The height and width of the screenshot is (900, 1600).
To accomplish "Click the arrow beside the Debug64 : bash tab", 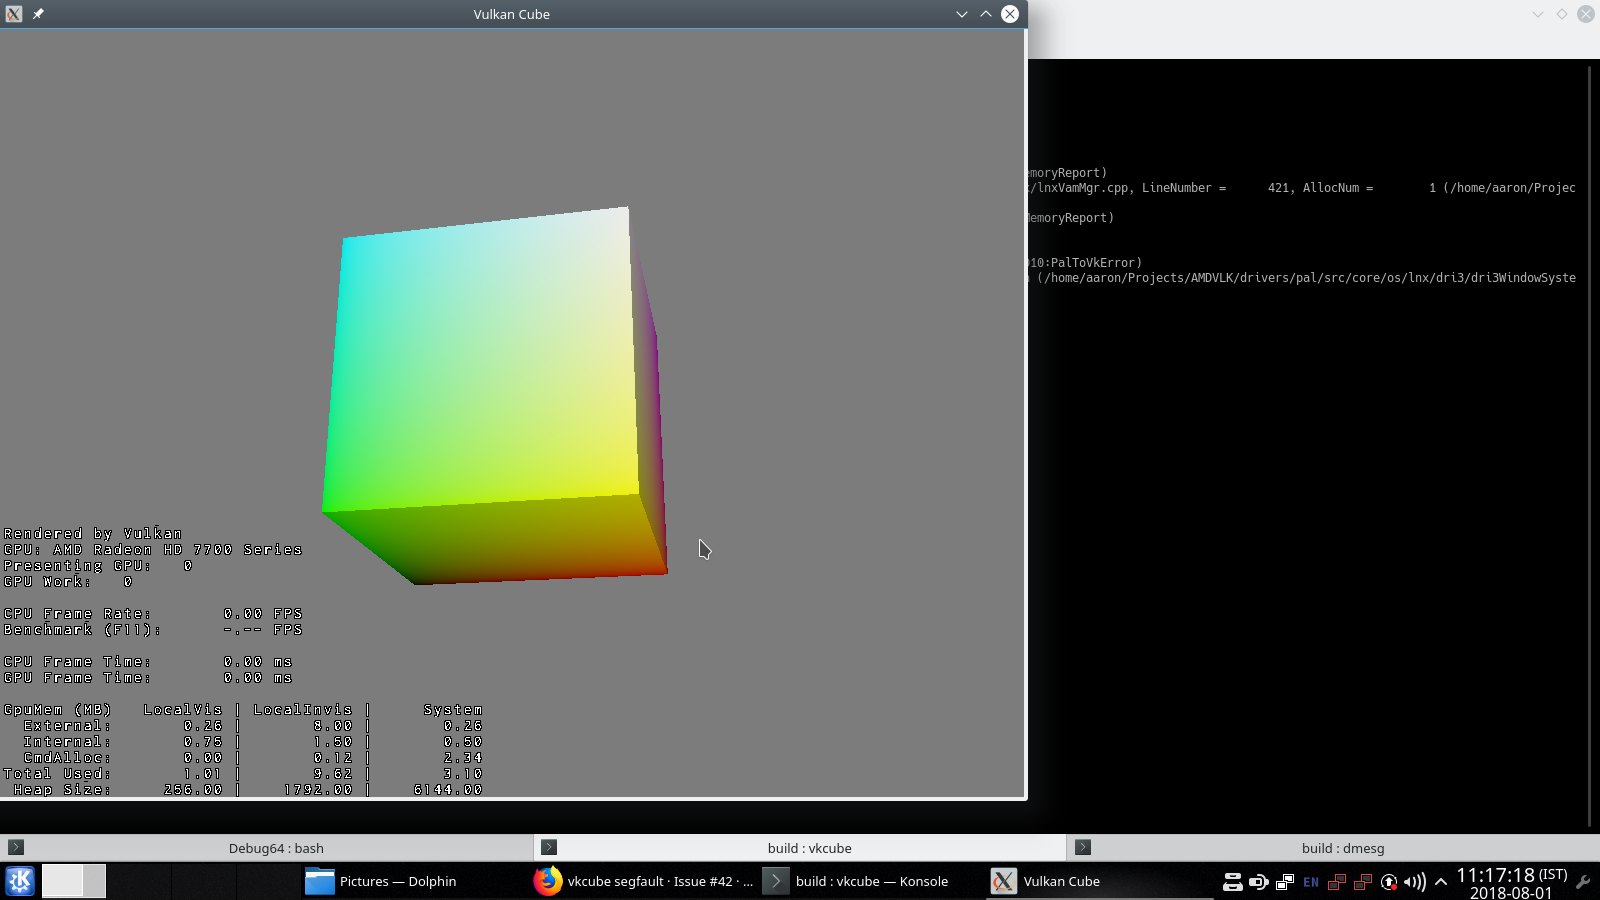I will tap(18, 847).
